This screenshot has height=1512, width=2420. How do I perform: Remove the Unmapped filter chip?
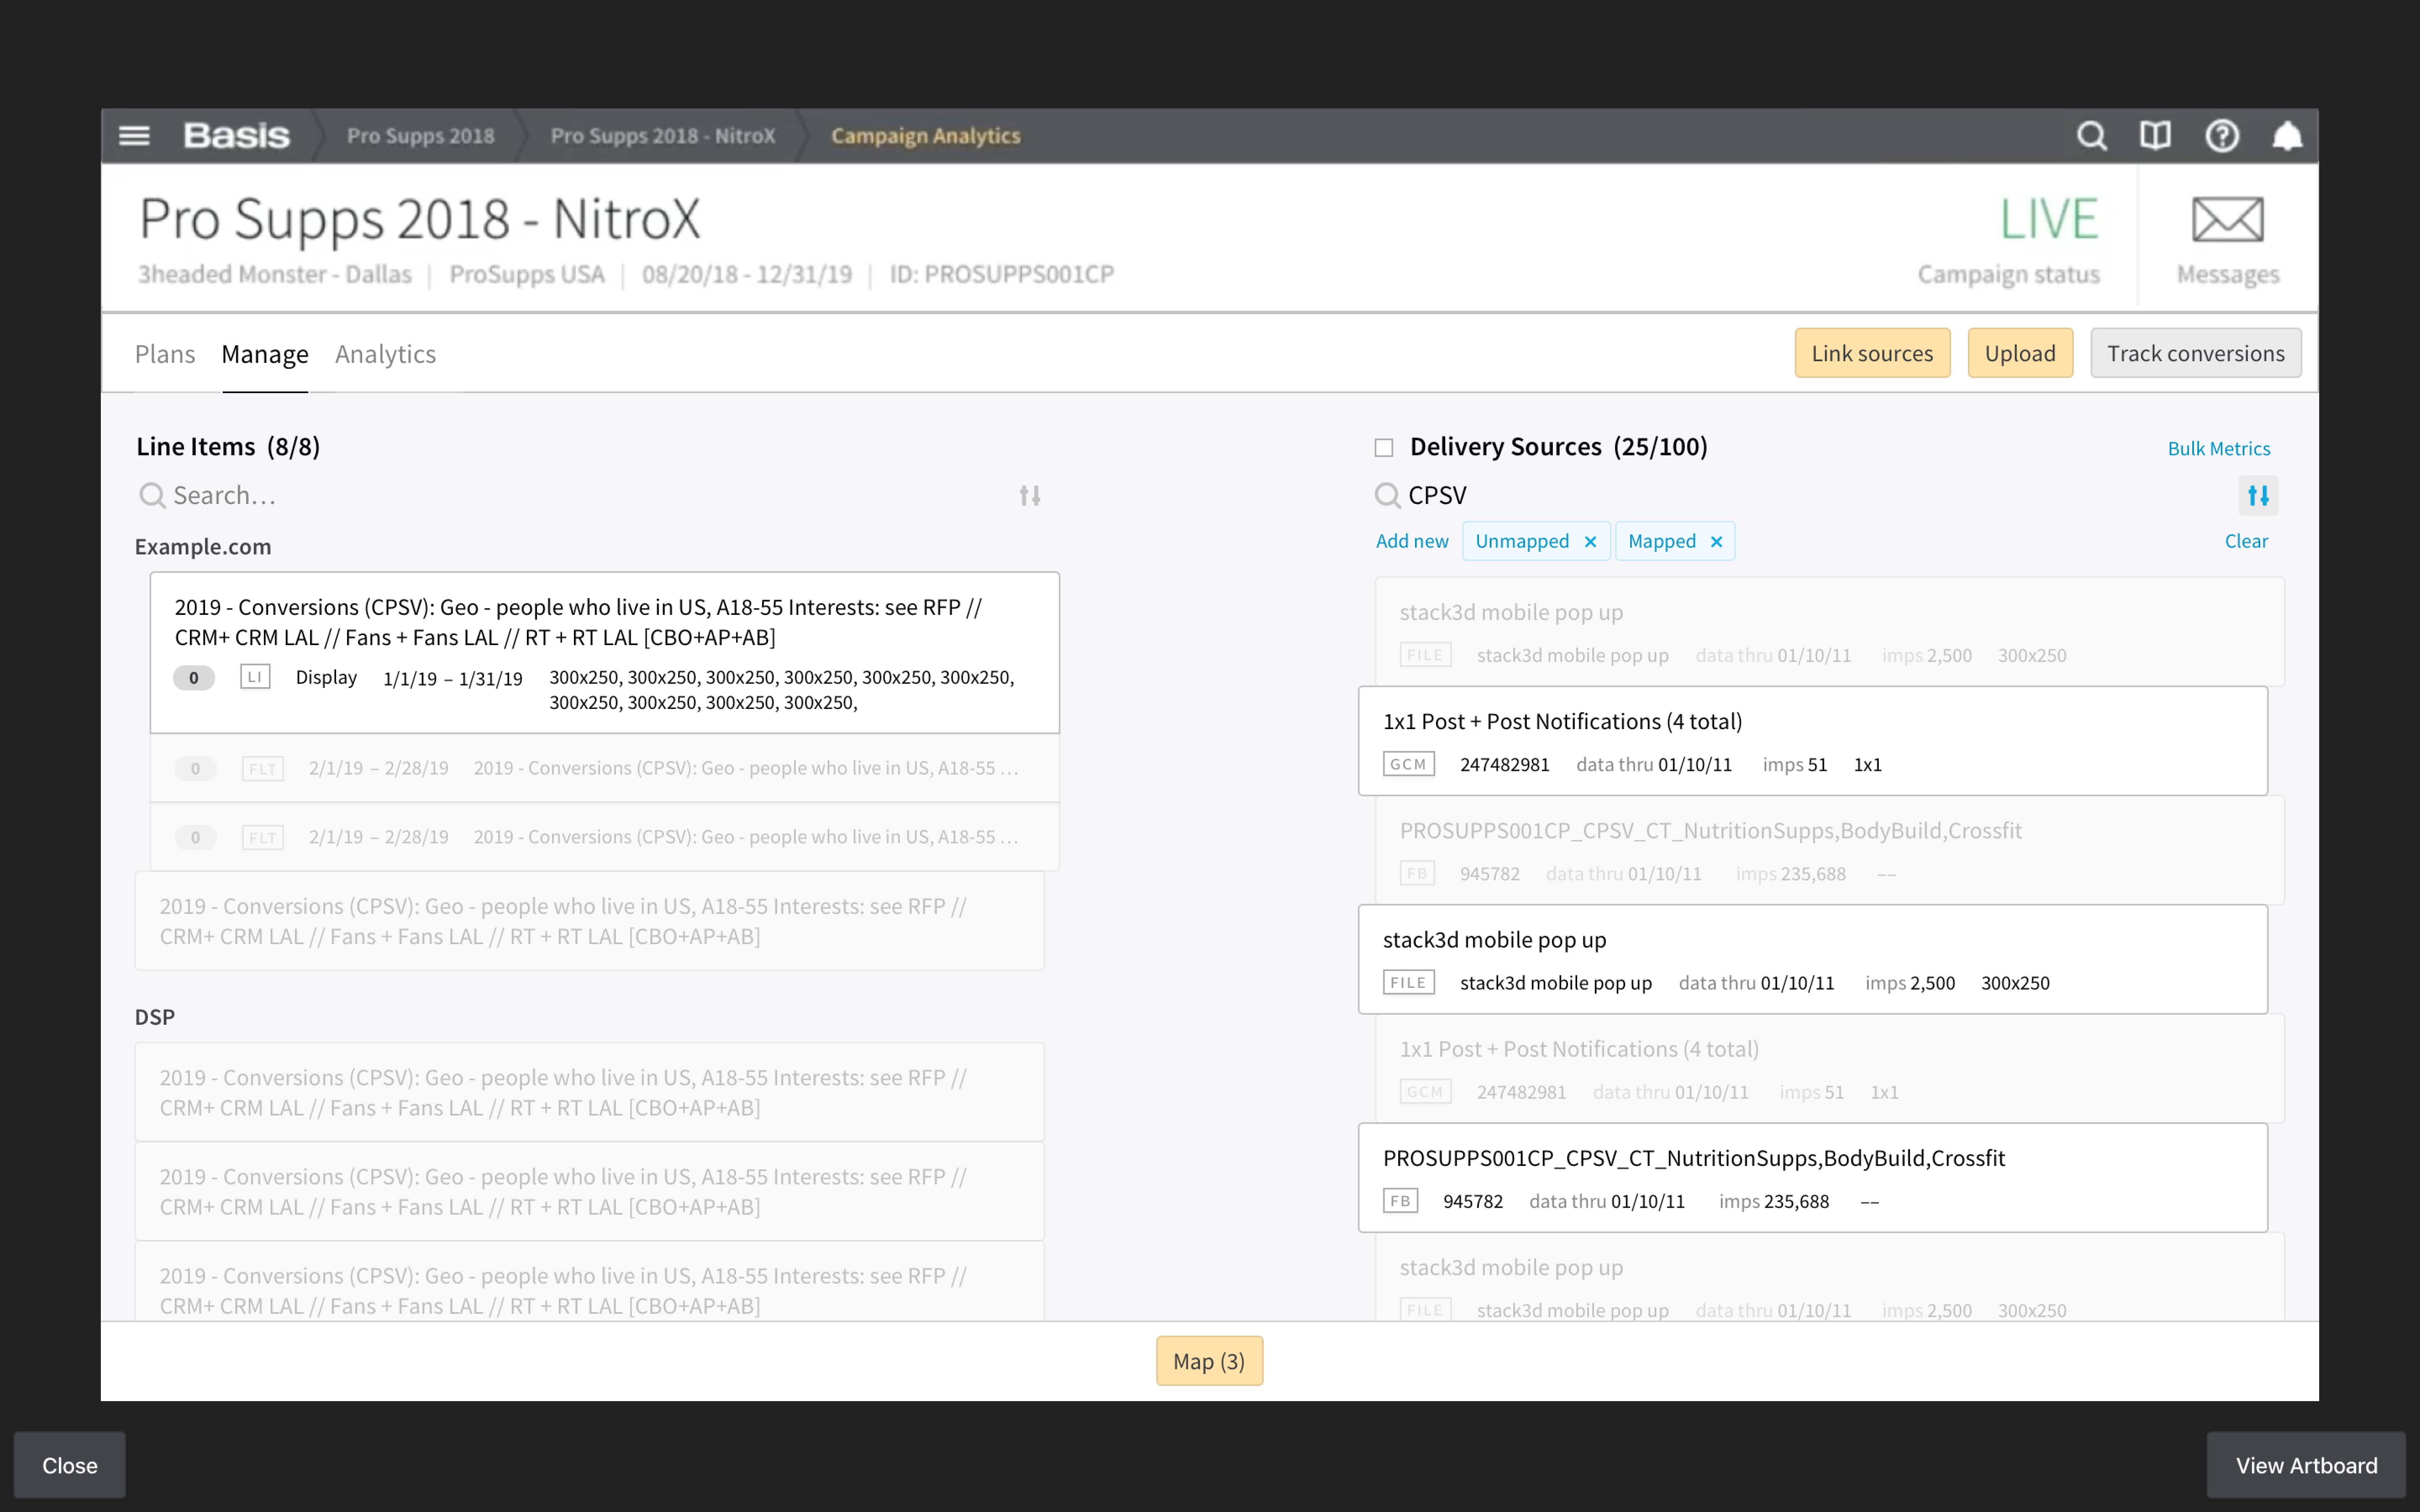point(1590,541)
